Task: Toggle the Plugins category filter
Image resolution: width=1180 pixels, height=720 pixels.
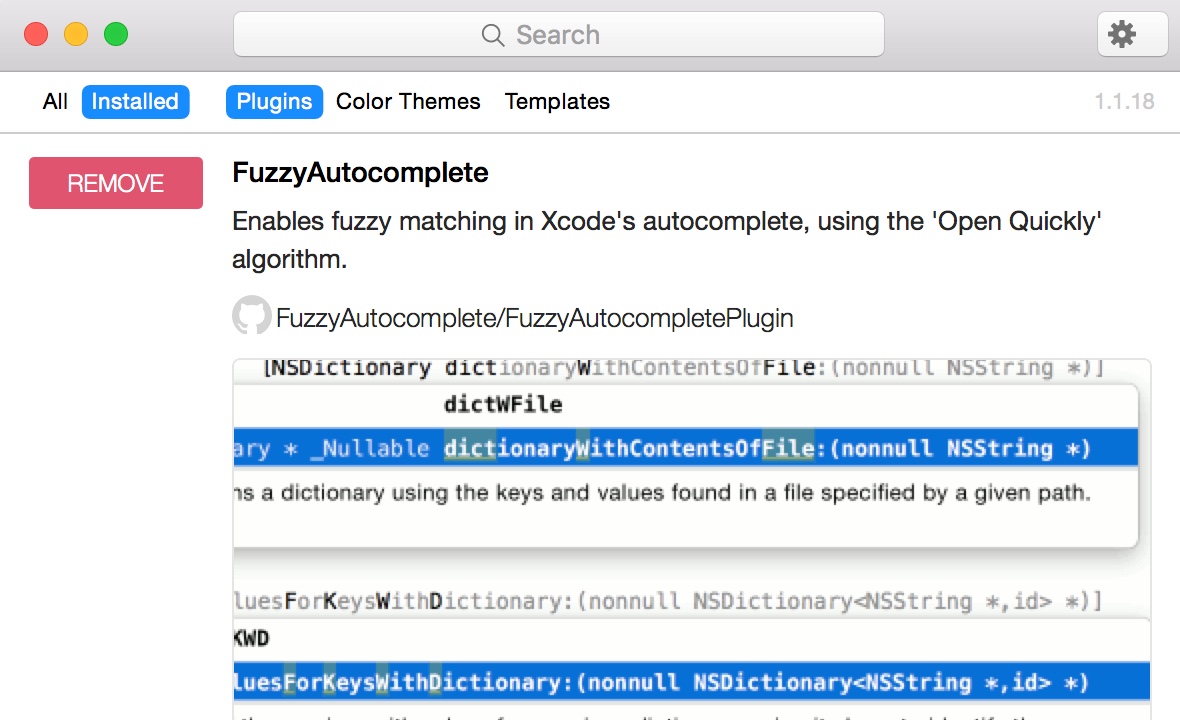Action: (274, 102)
